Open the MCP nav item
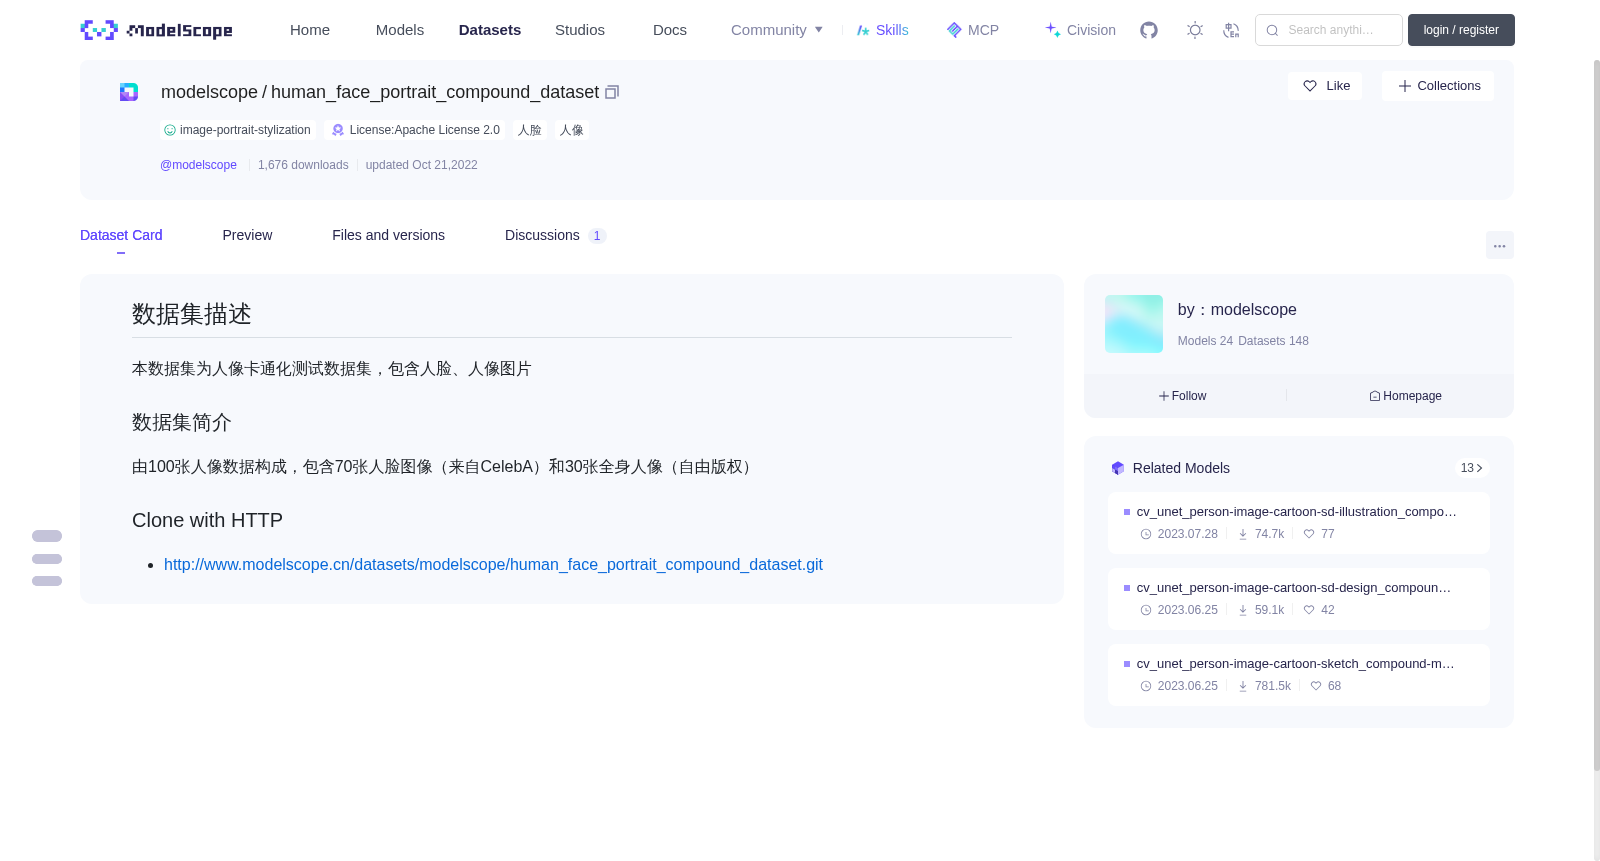Screen dimensions: 1600x861 coord(973,30)
